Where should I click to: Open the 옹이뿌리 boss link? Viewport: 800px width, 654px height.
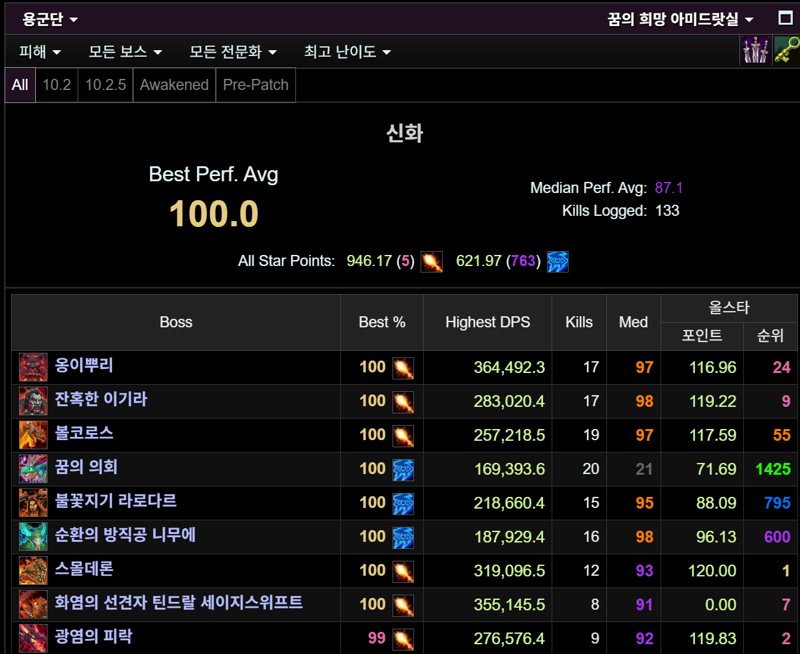(84, 365)
